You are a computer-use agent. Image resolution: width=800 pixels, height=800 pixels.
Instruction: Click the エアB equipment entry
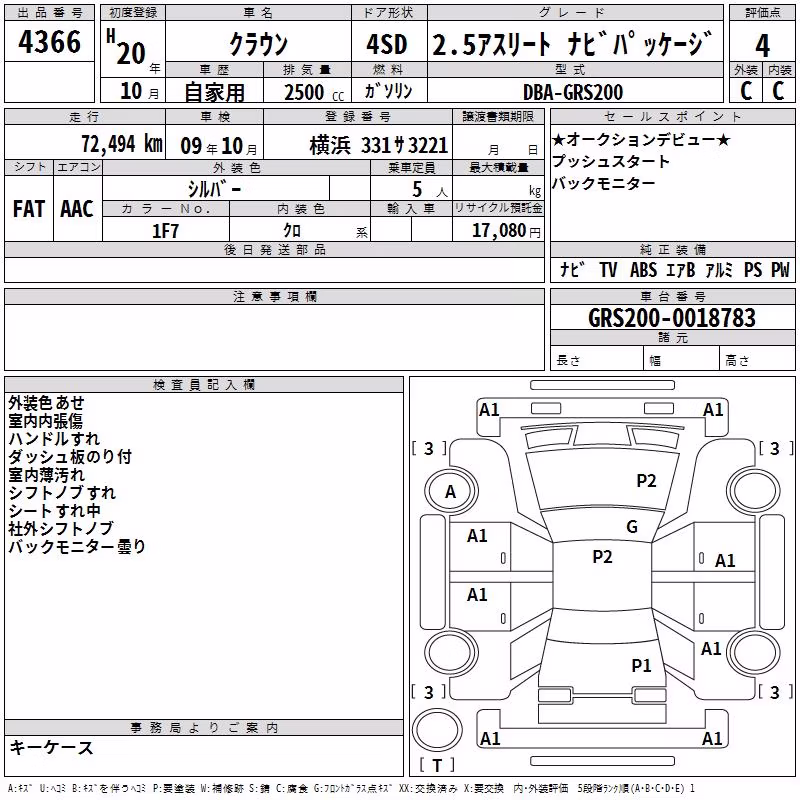click(681, 269)
